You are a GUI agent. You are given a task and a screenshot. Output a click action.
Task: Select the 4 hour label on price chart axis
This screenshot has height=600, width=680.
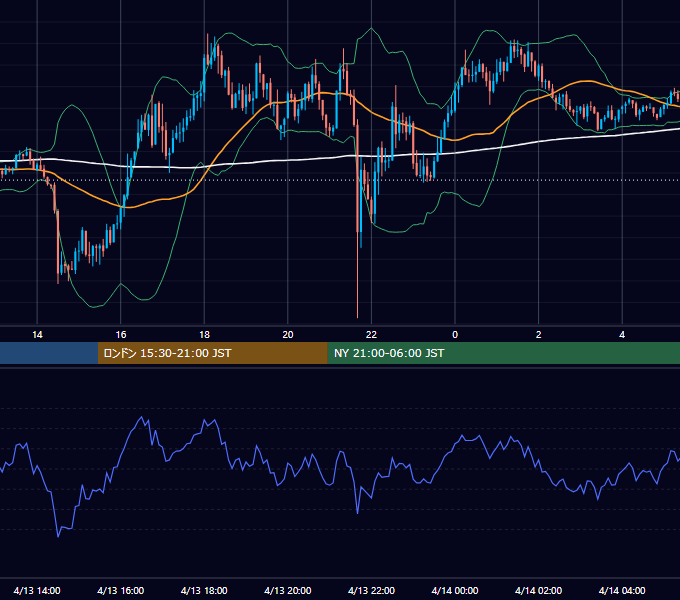pos(622,335)
